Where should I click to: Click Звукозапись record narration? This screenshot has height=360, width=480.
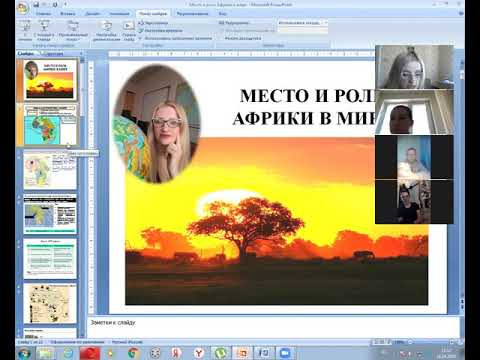pos(153,23)
